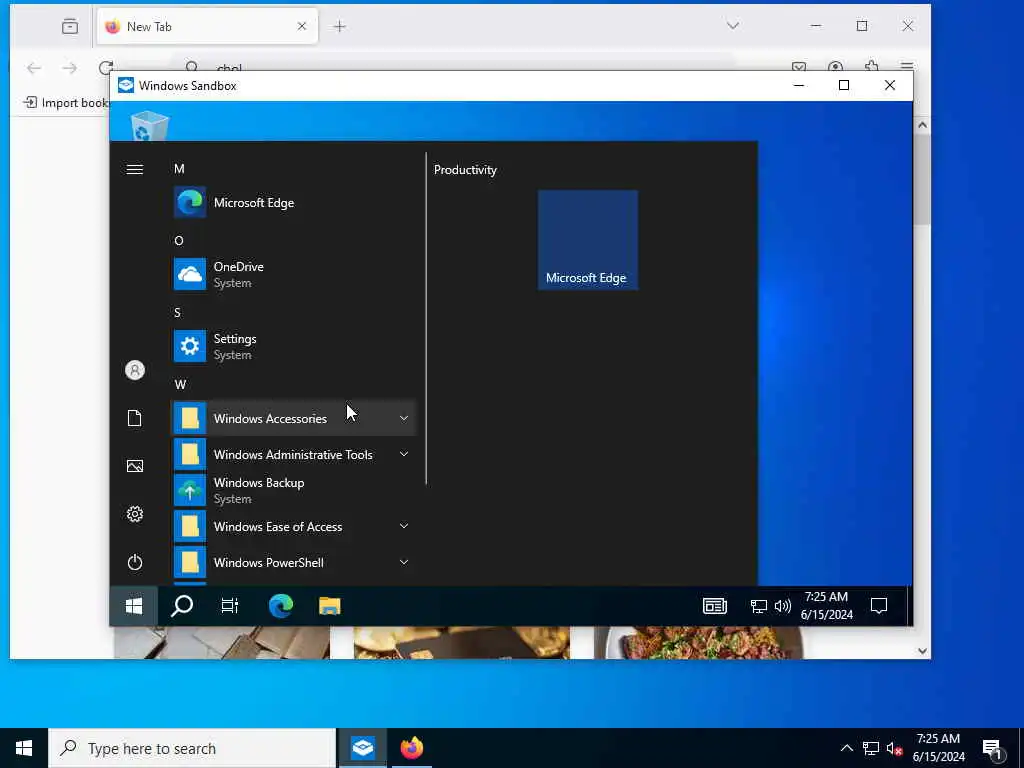This screenshot has height=768, width=1024.
Task: Click the News and interests icon in the Sandbox
Action: pos(714,606)
